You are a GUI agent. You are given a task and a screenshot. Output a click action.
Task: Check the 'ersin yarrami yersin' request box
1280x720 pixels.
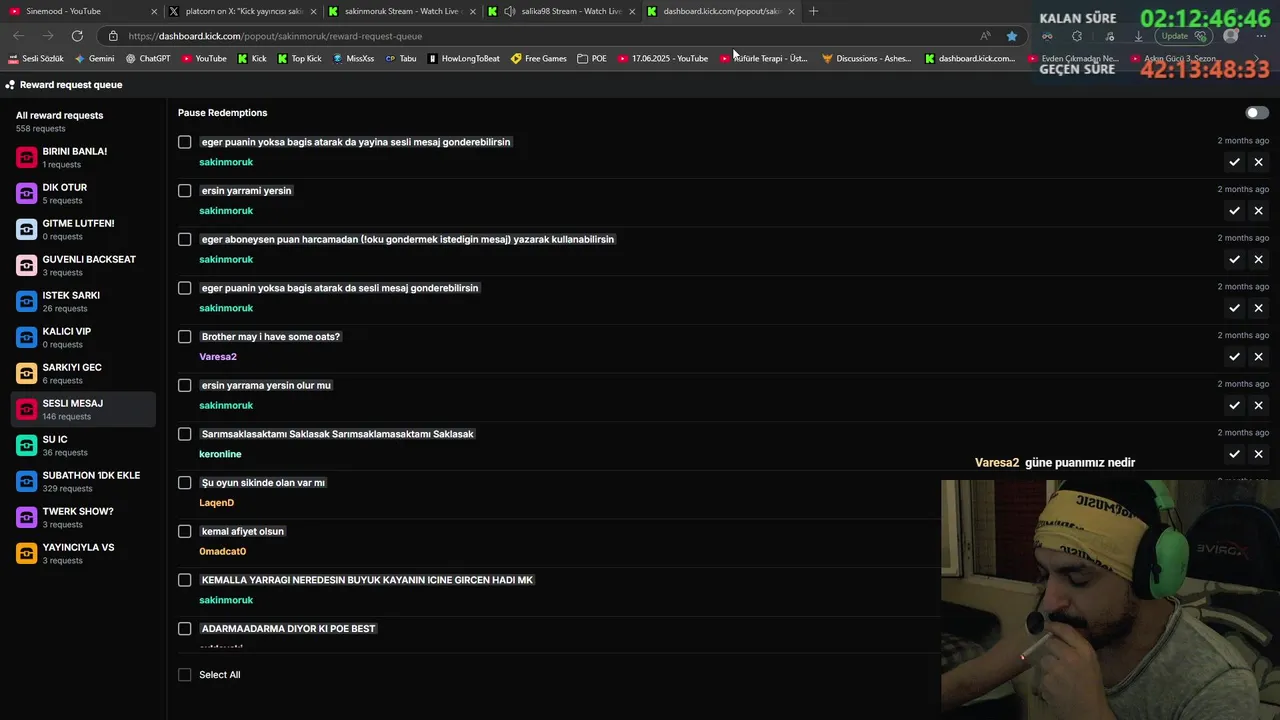pyautogui.click(x=184, y=191)
